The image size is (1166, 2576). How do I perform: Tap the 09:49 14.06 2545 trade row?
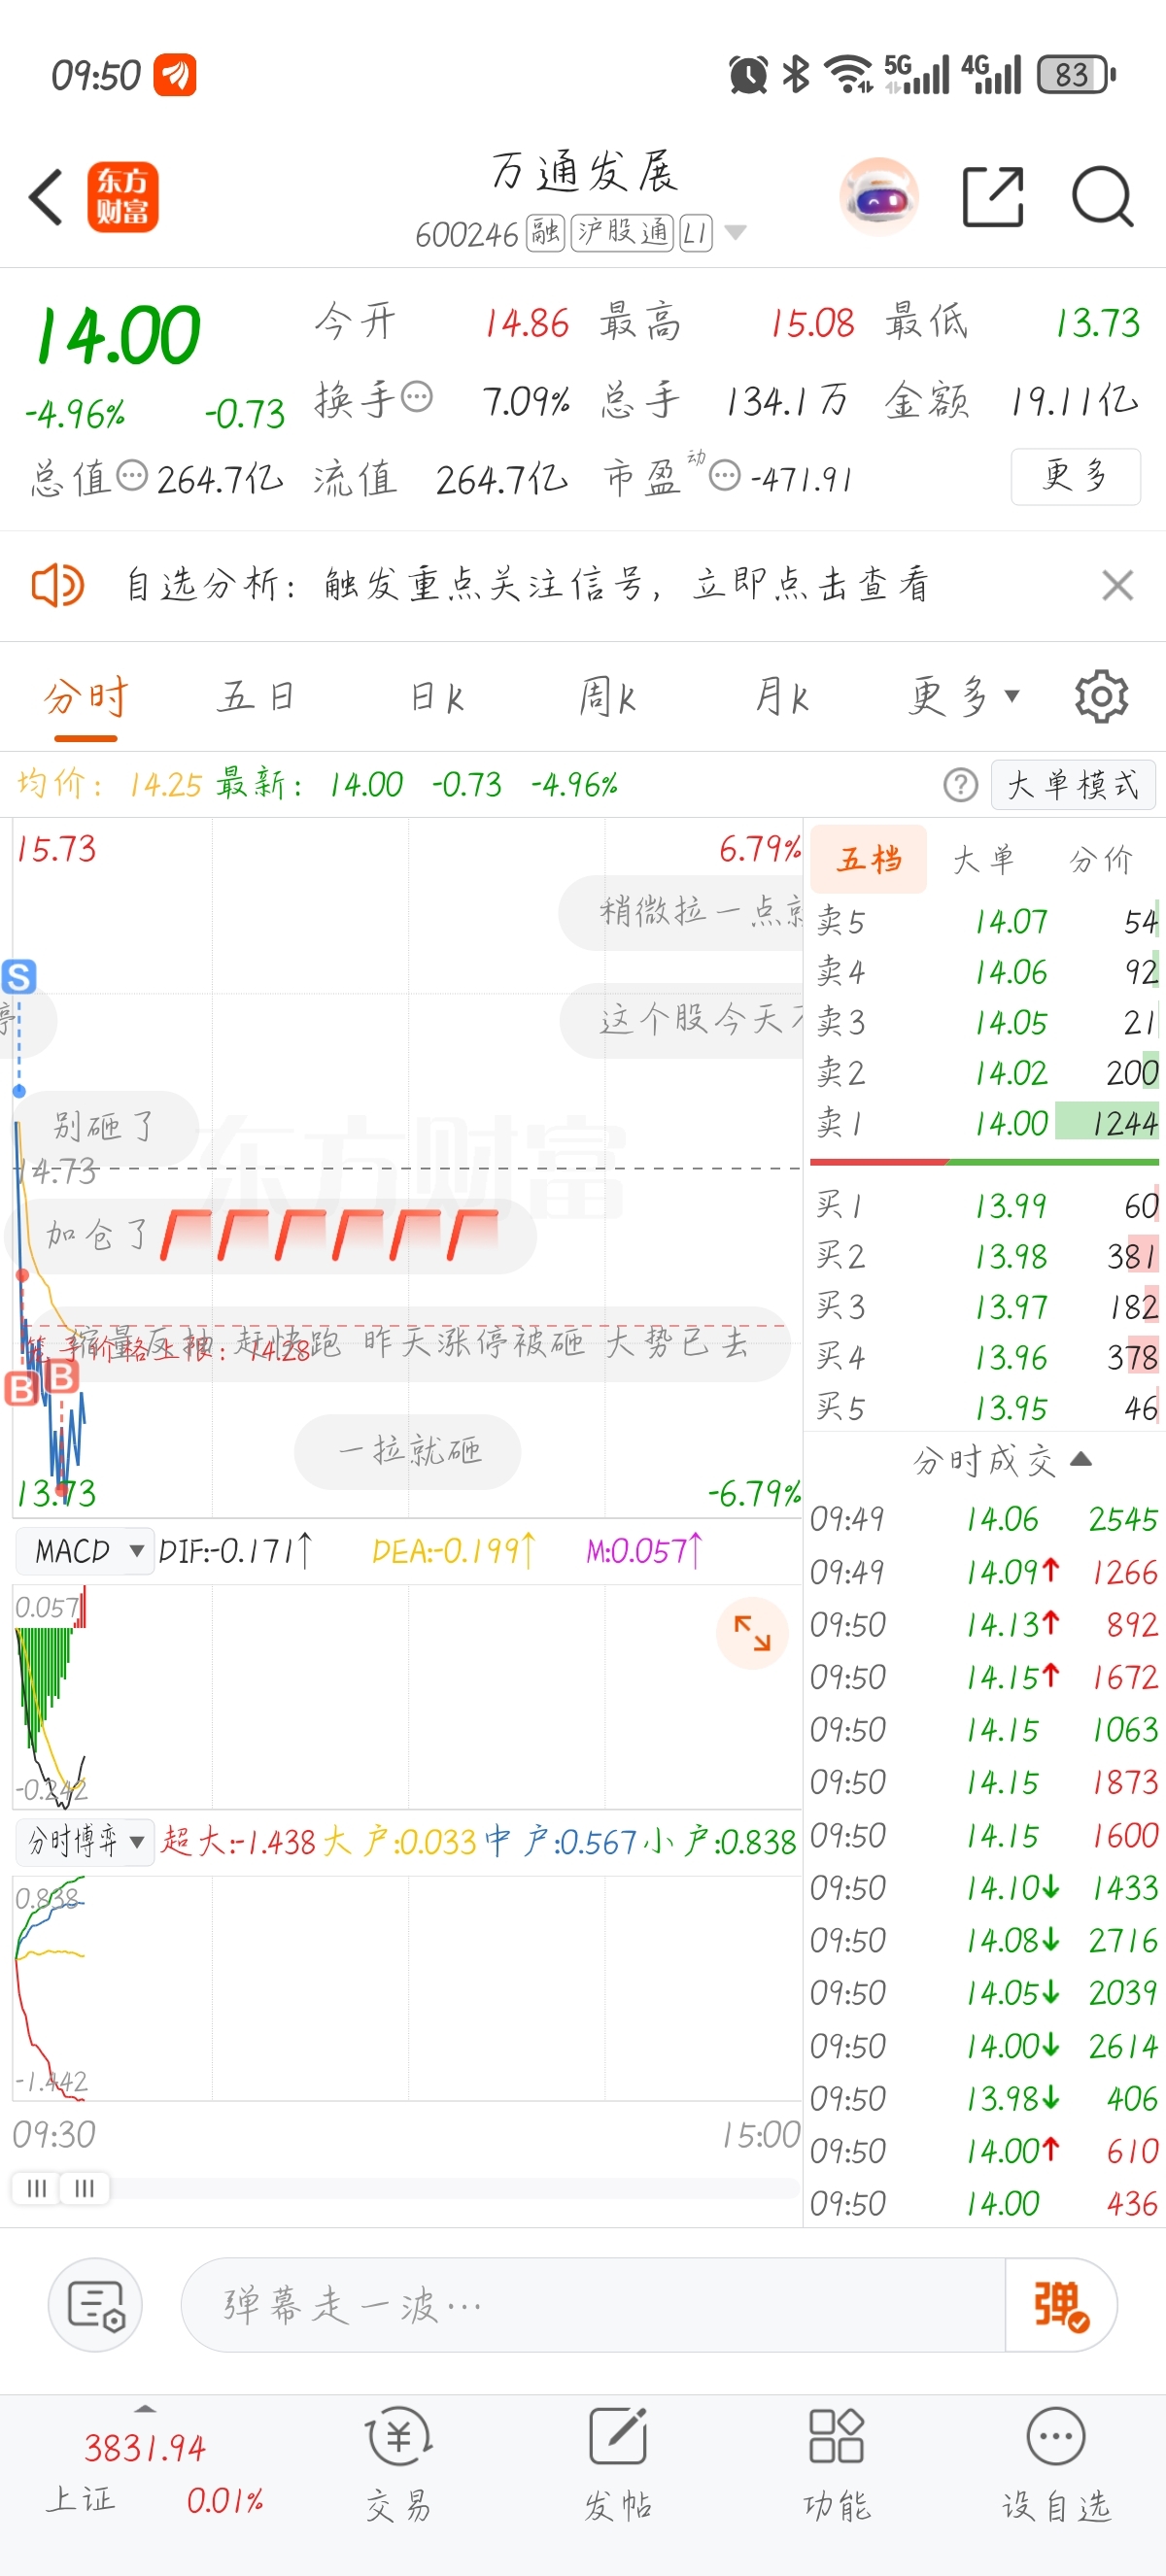(x=984, y=1519)
